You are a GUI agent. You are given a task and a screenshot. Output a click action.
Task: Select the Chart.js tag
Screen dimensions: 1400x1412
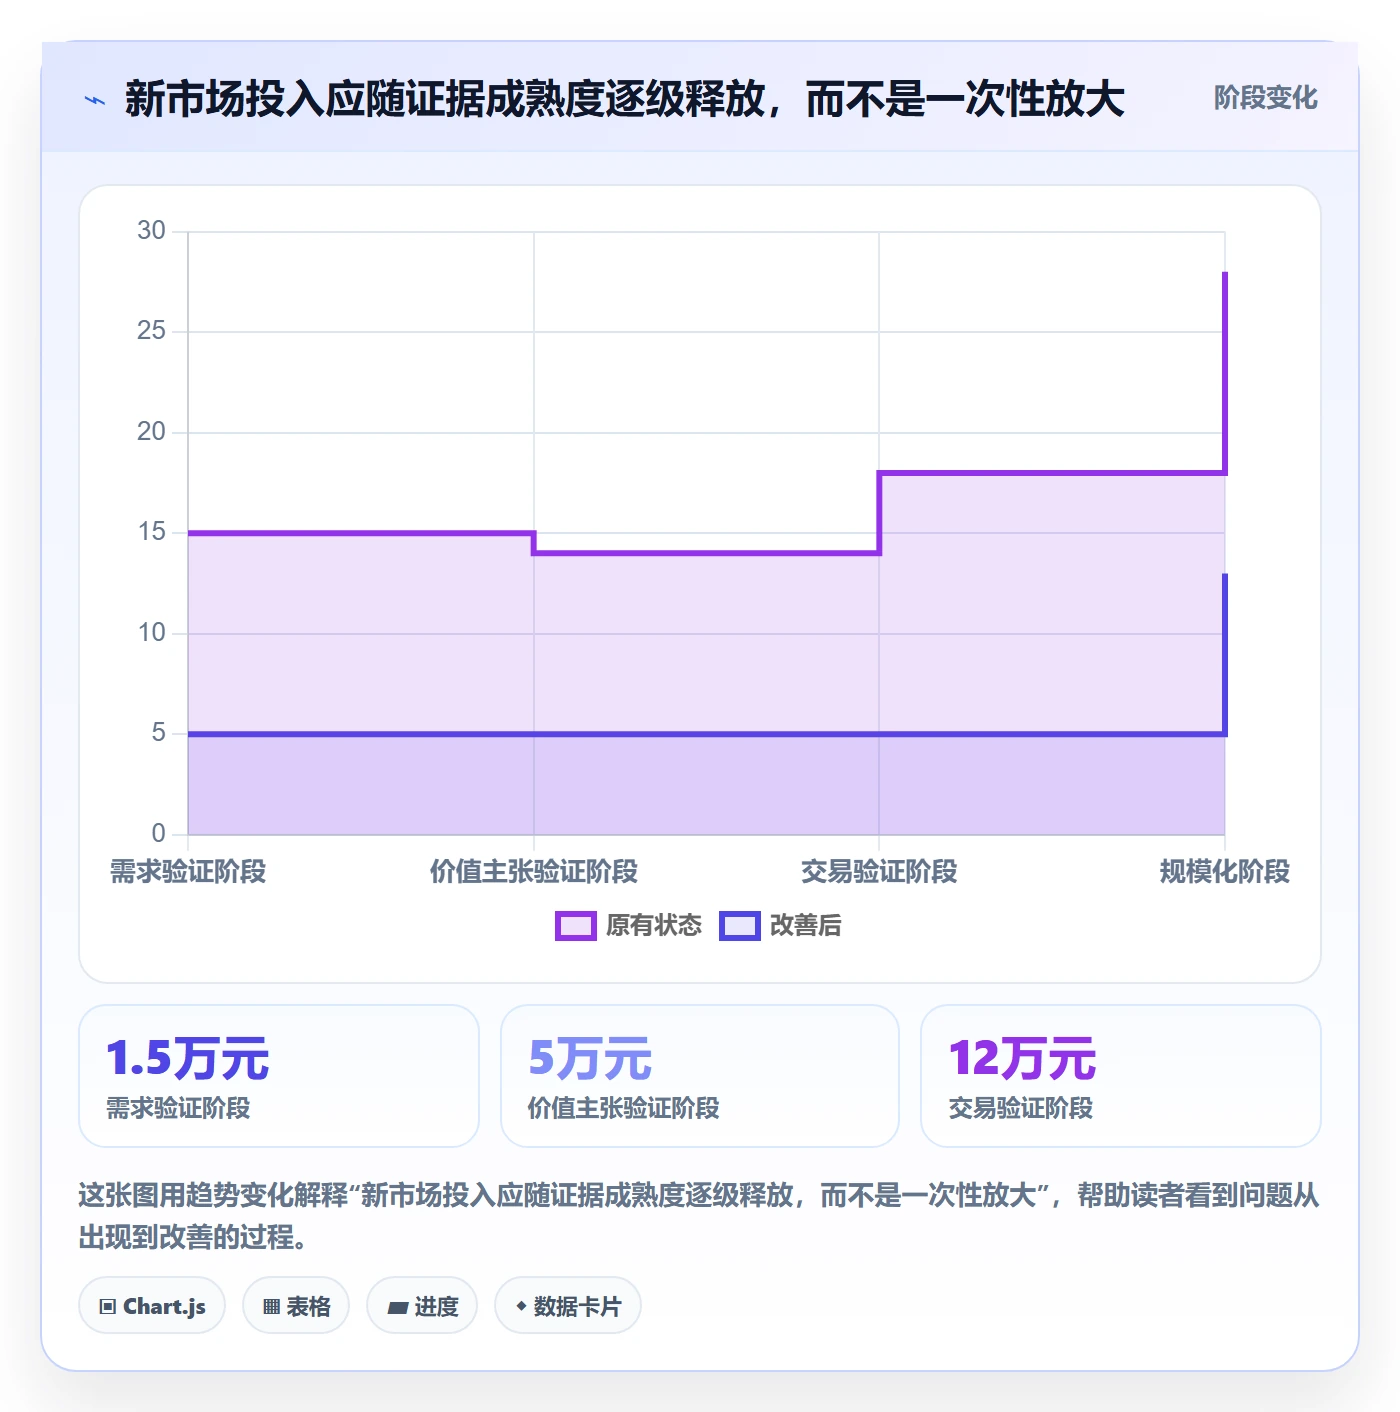[152, 1306]
